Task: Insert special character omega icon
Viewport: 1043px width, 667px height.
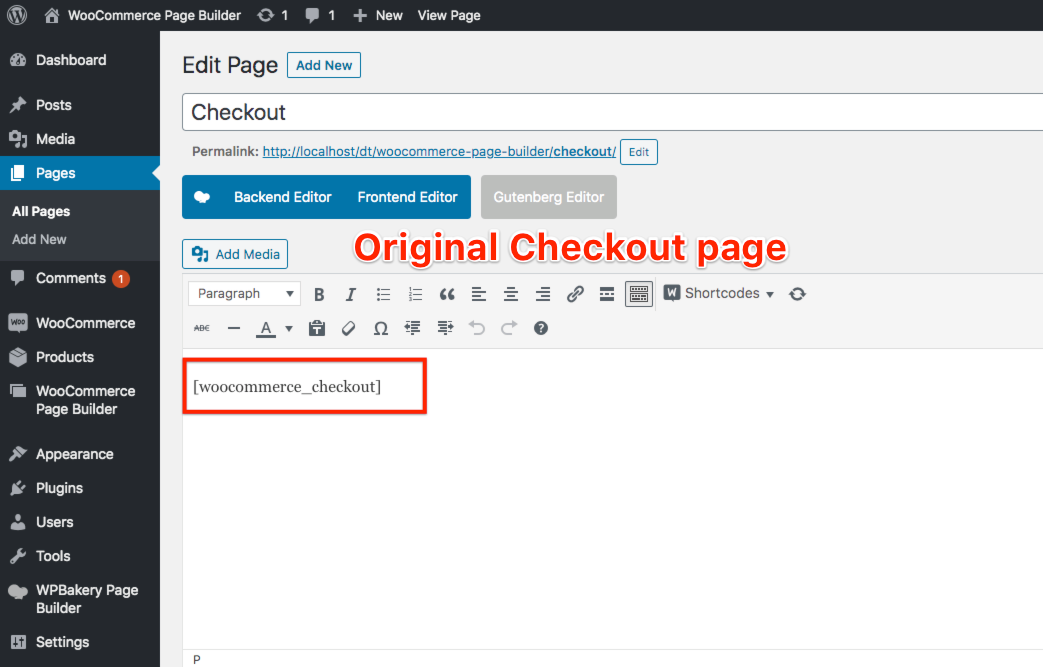Action: 380,328
